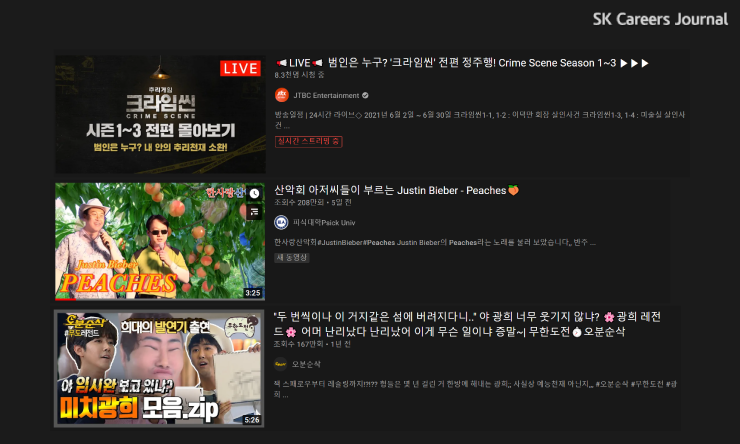Screen dimensions: 740x444
Task: Click the 조회수 208만회 · 5일 전 text
Action: pyautogui.click(x=313, y=202)
